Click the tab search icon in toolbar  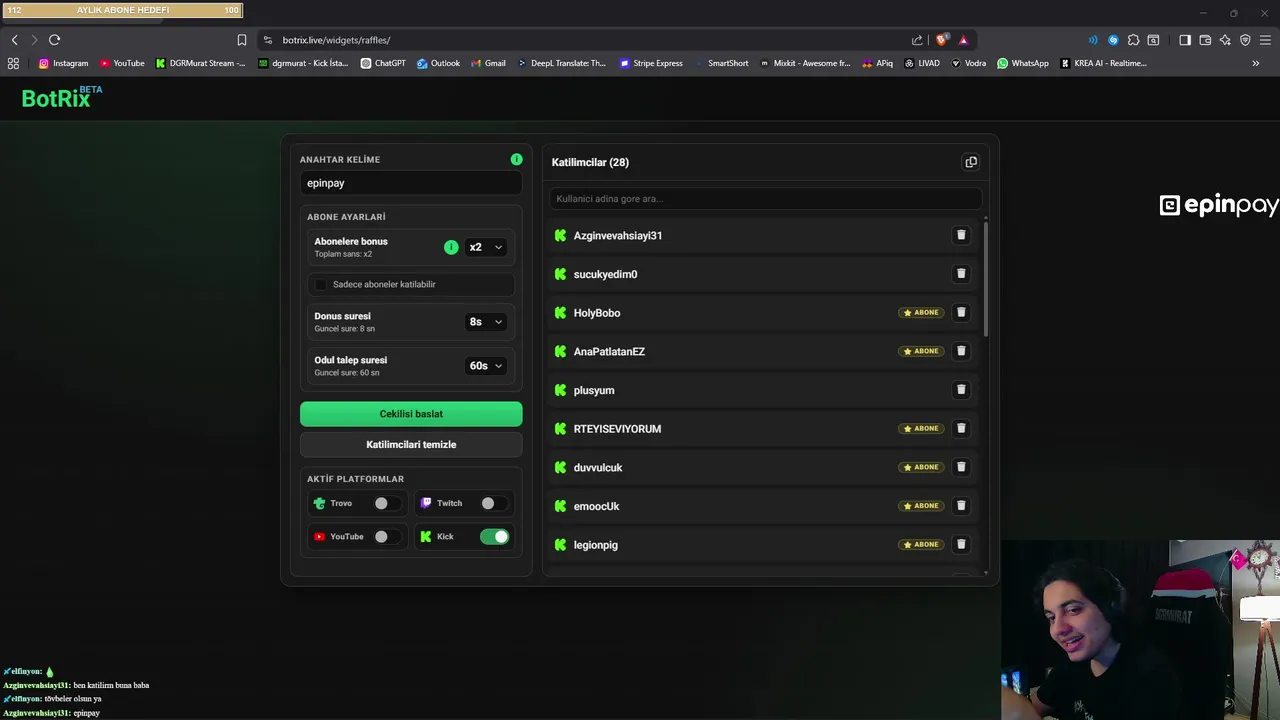coord(1153,40)
